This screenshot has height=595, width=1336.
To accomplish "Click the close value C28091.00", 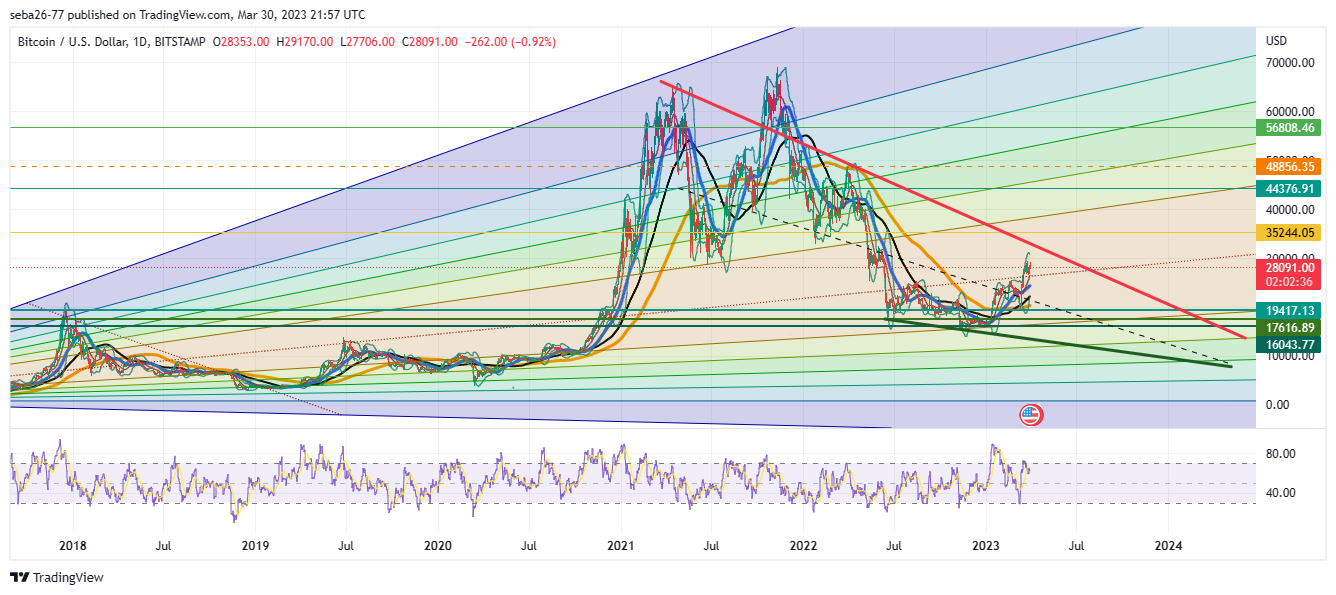I will 430,41.
